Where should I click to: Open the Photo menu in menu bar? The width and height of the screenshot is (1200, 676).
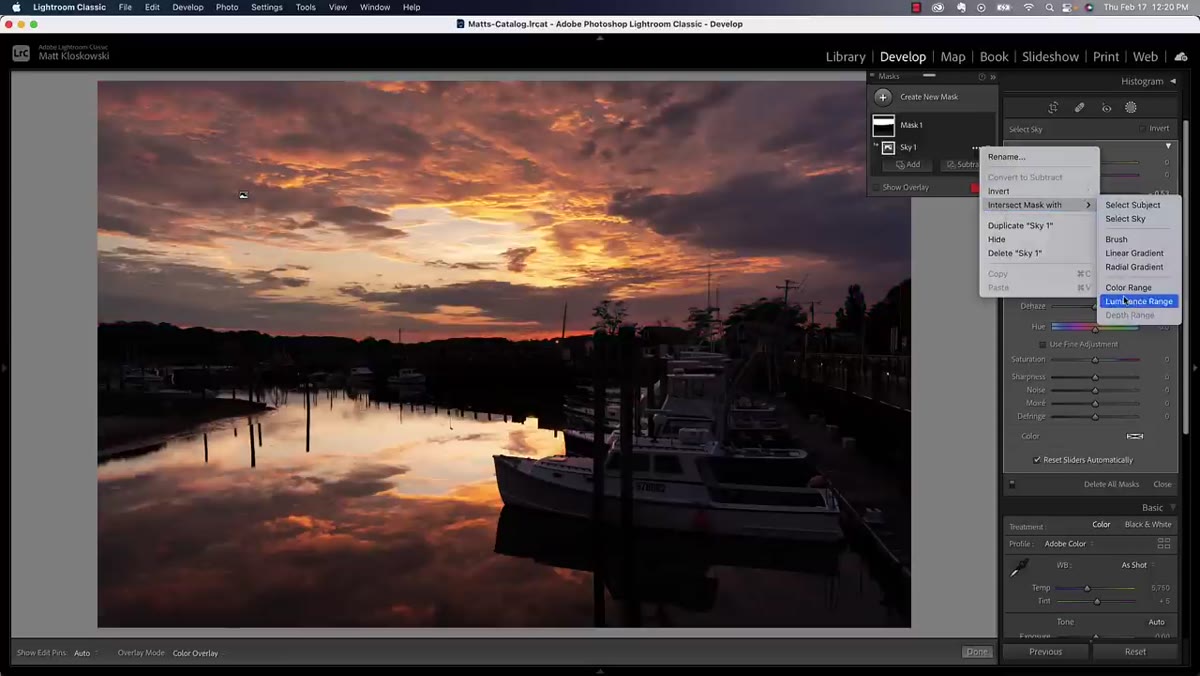[x=227, y=7]
